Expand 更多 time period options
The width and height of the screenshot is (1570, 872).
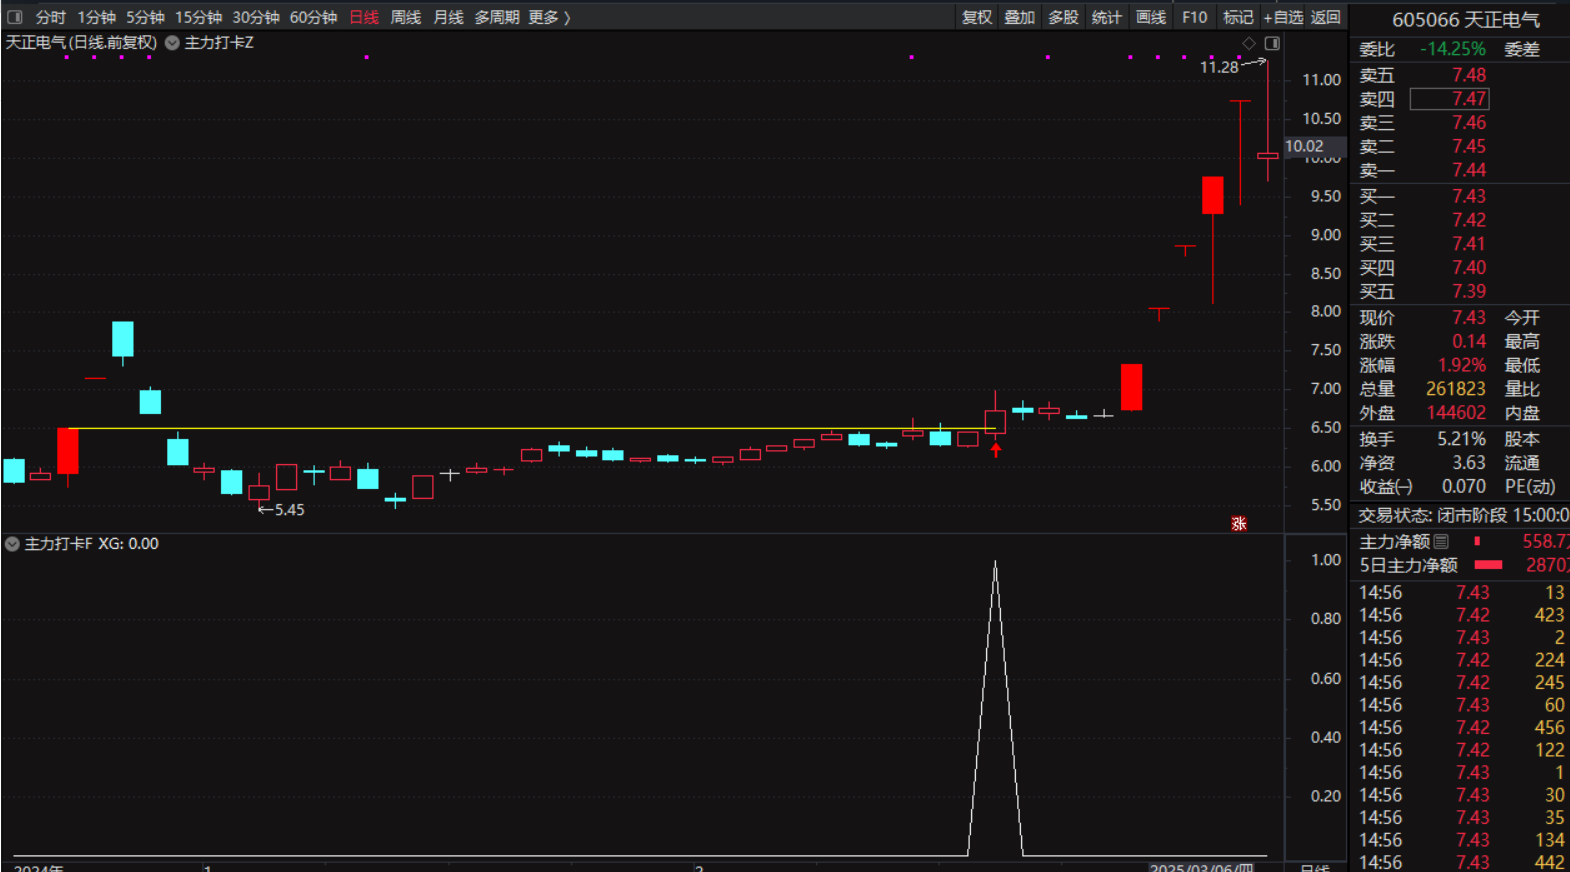tap(549, 17)
